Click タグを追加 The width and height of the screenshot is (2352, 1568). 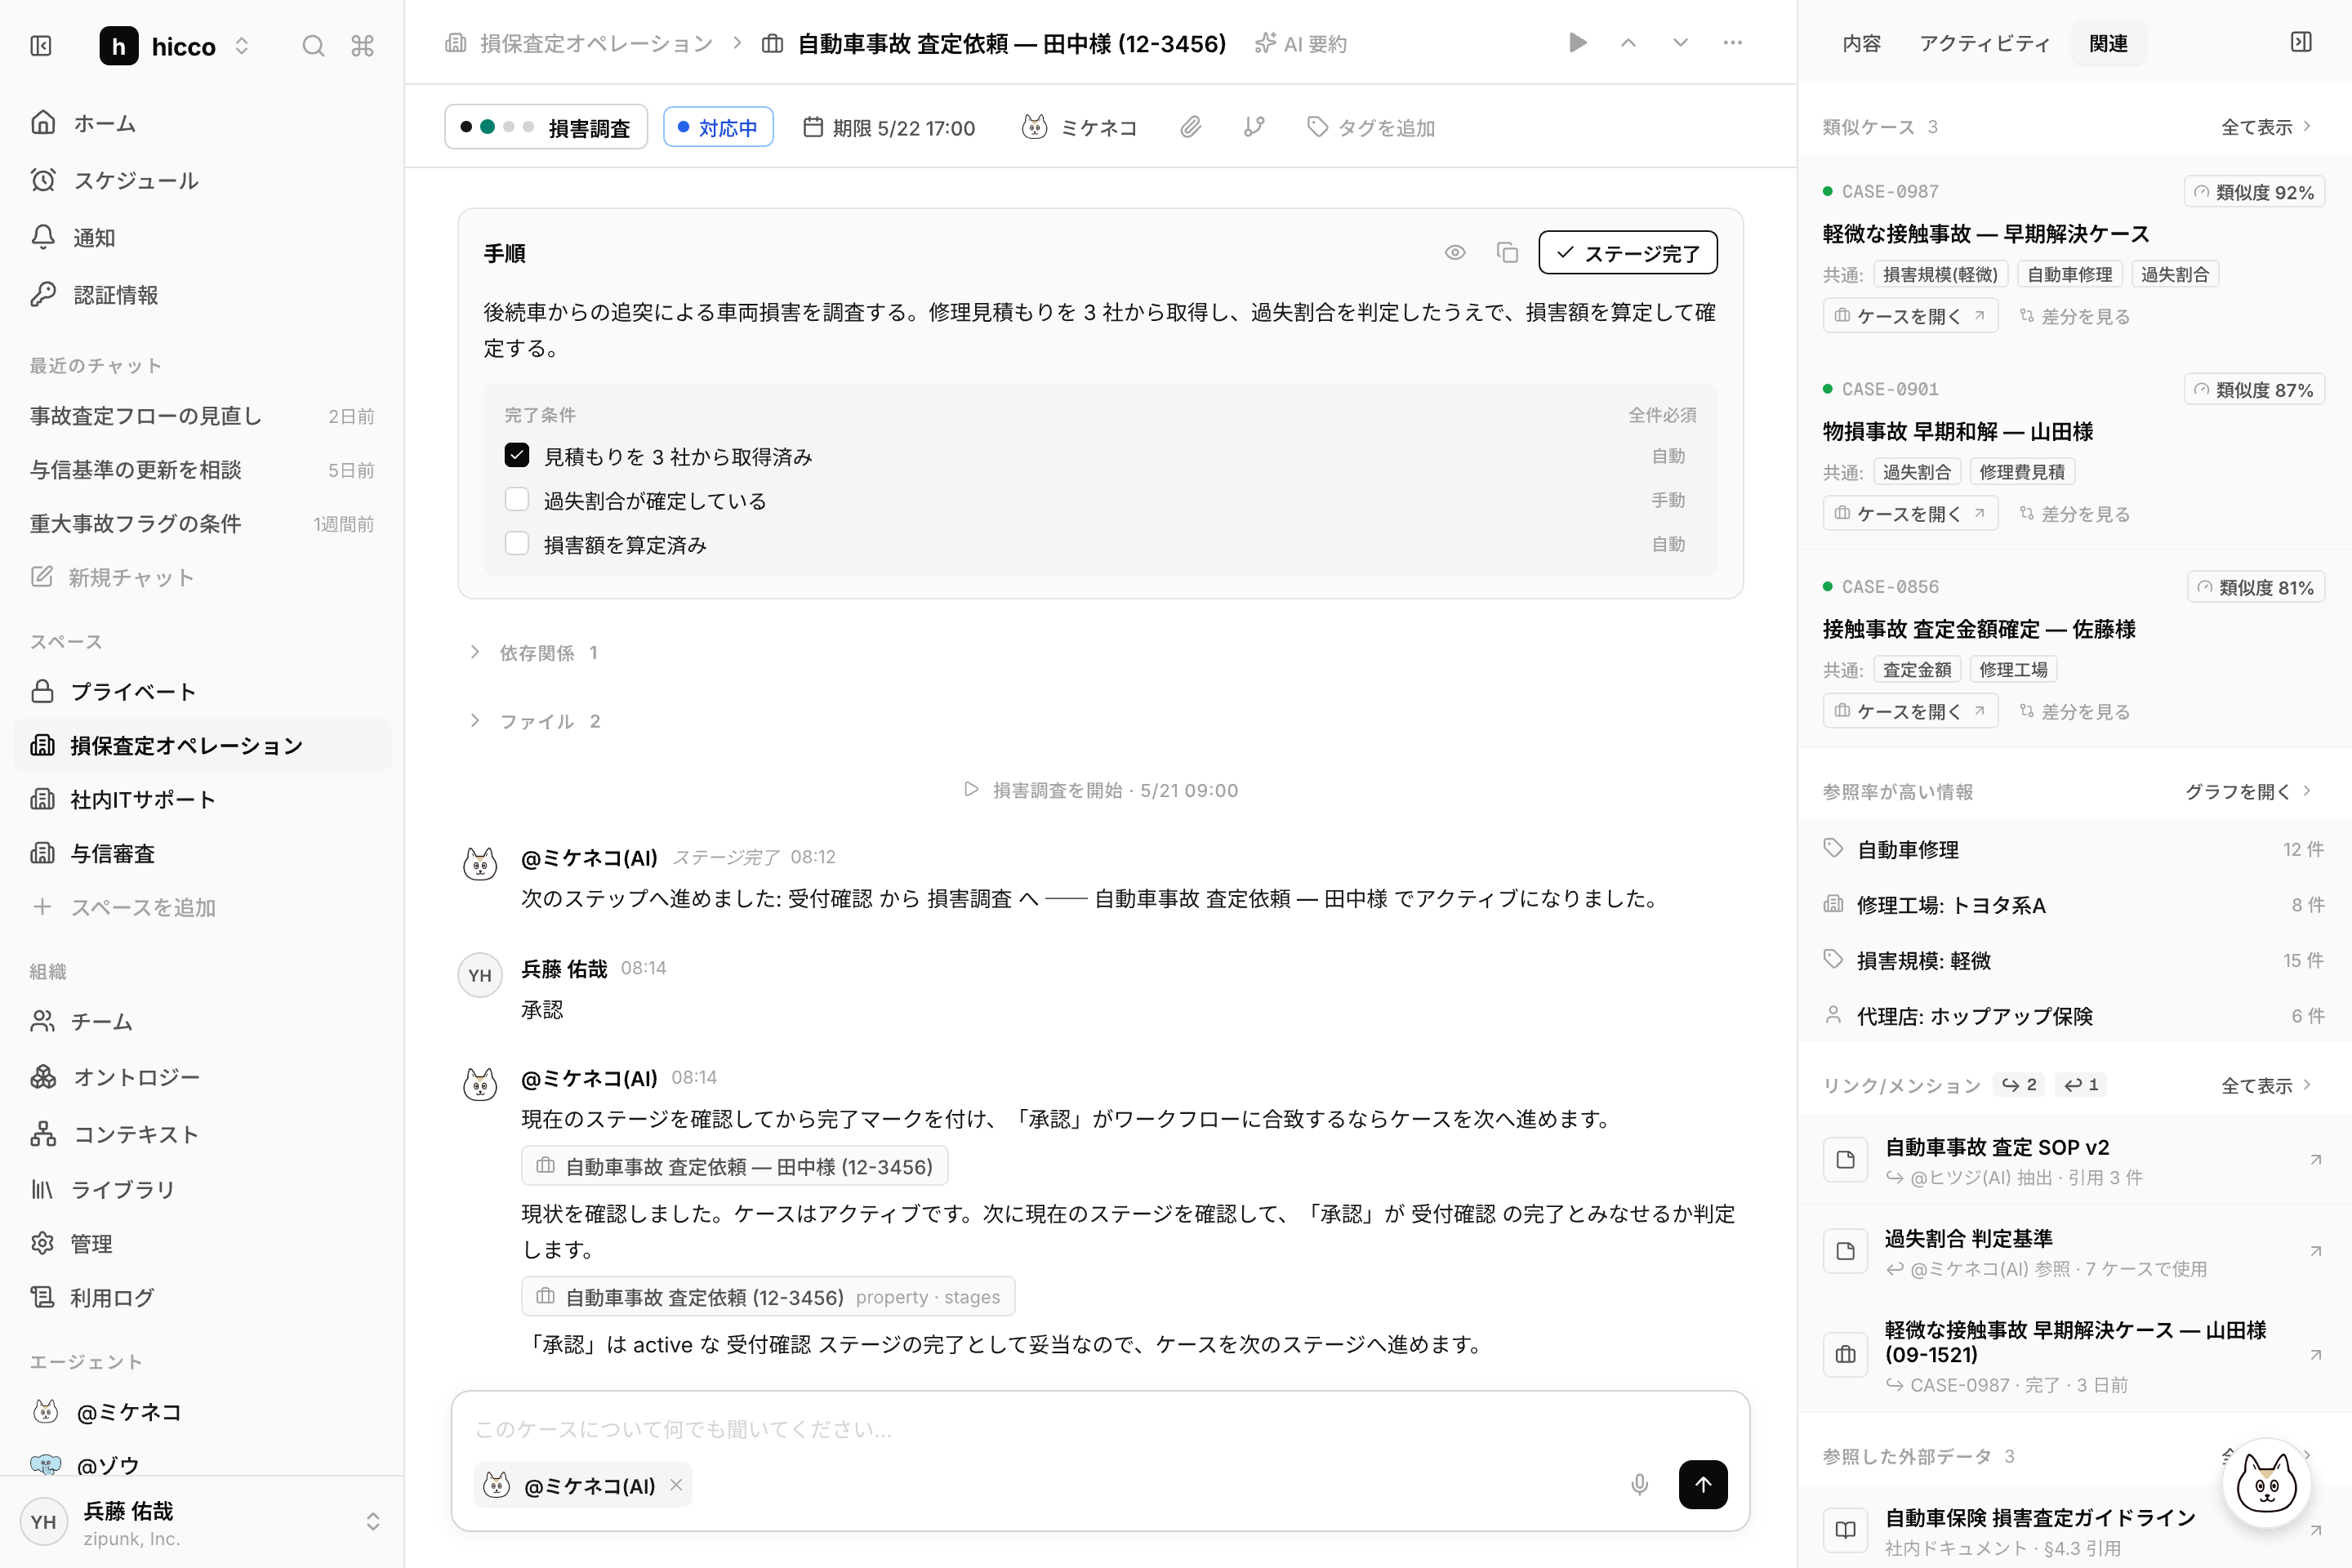point(1371,127)
